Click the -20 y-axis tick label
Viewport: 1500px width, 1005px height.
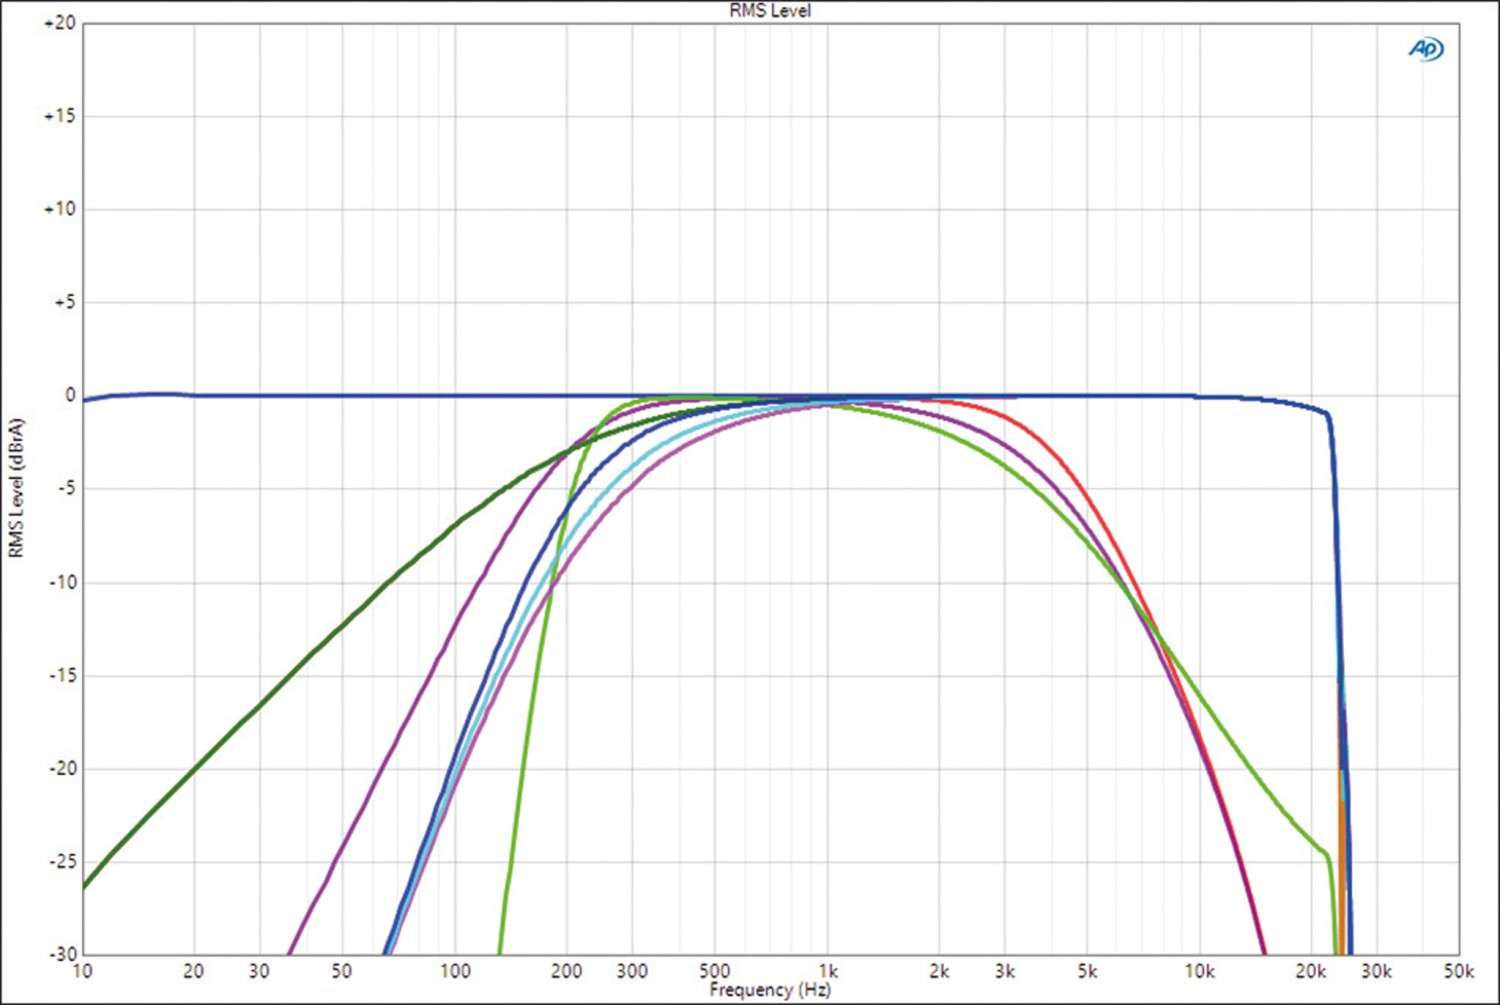[x=61, y=768]
